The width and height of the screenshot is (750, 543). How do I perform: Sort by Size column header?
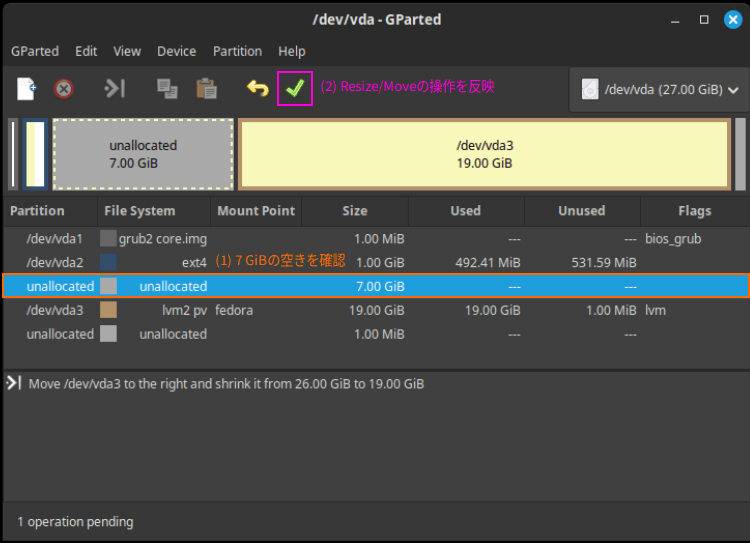coord(355,211)
